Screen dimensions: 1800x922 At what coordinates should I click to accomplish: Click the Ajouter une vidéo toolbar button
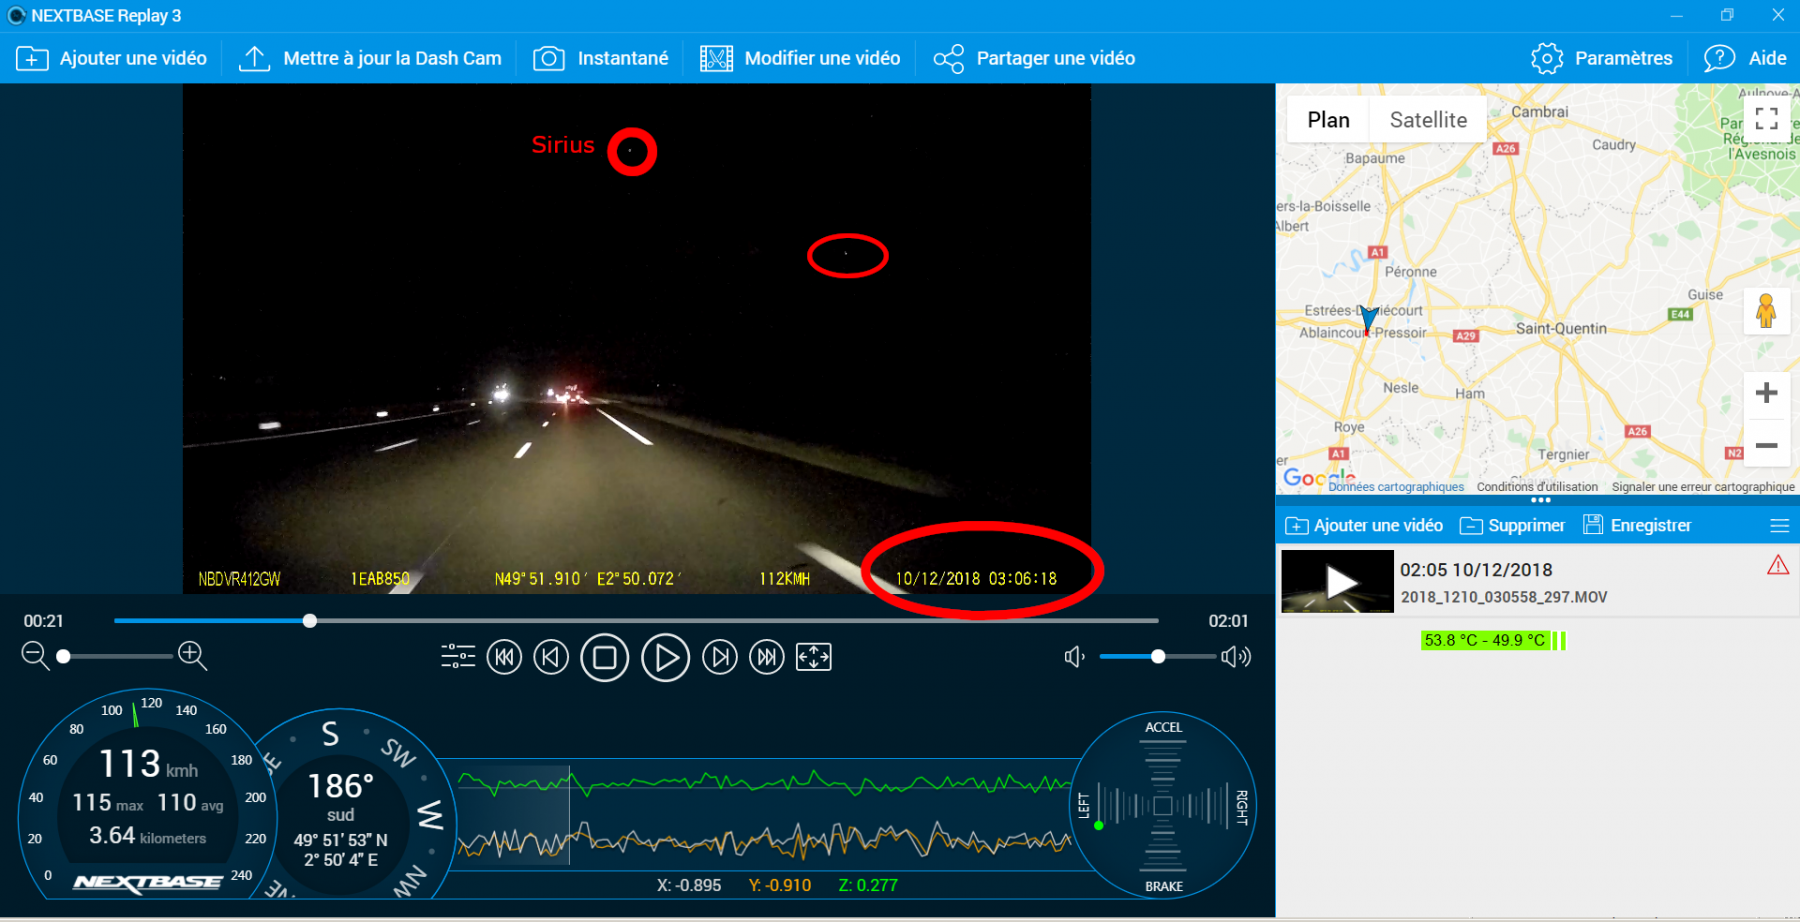click(x=111, y=58)
